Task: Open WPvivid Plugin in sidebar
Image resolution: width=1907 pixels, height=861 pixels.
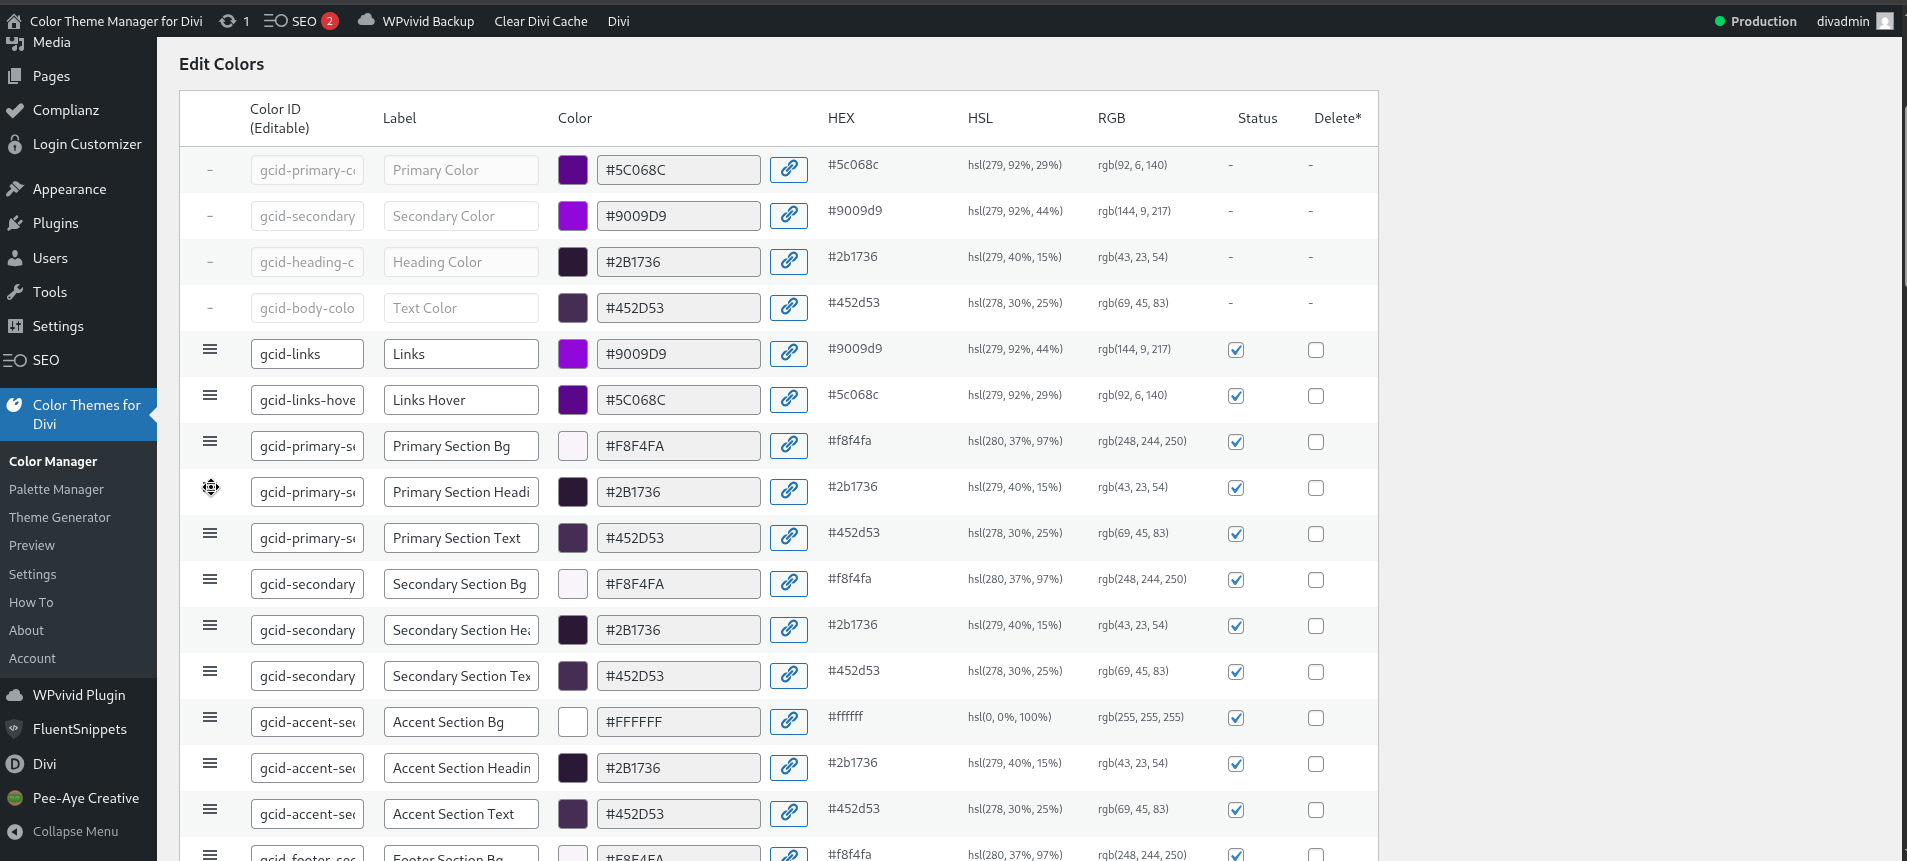Action: (x=78, y=695)
